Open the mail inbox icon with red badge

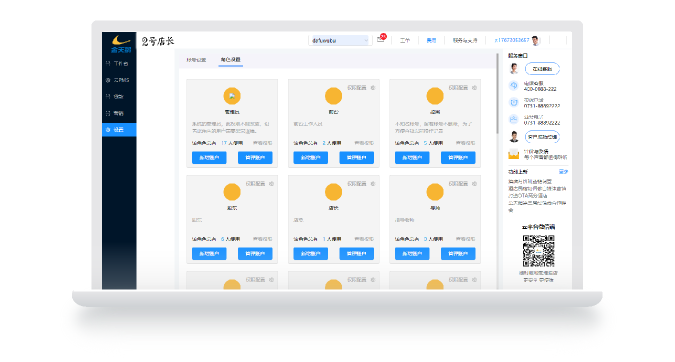[x=381, y=40]
